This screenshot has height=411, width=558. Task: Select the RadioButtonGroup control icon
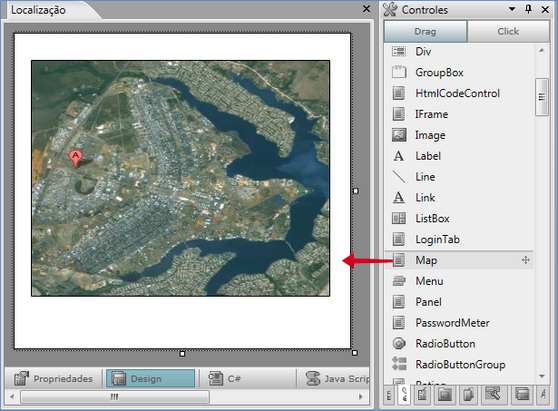[x=399, y=364]
